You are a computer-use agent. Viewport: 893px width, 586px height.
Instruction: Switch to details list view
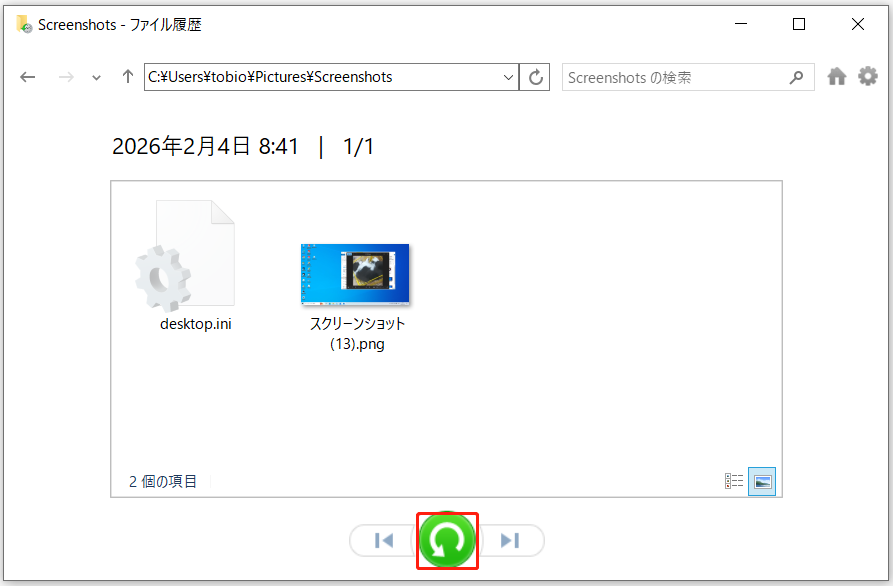coord(734,481)
